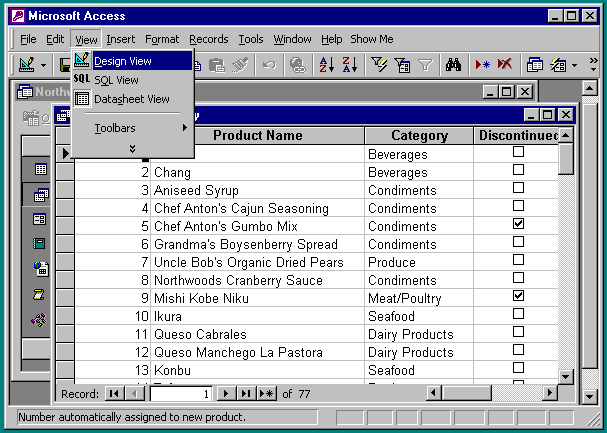Toggle Discontinued checkbox for Queso Cabrales
Screen dimensions: 607x433
coord(518,332)
